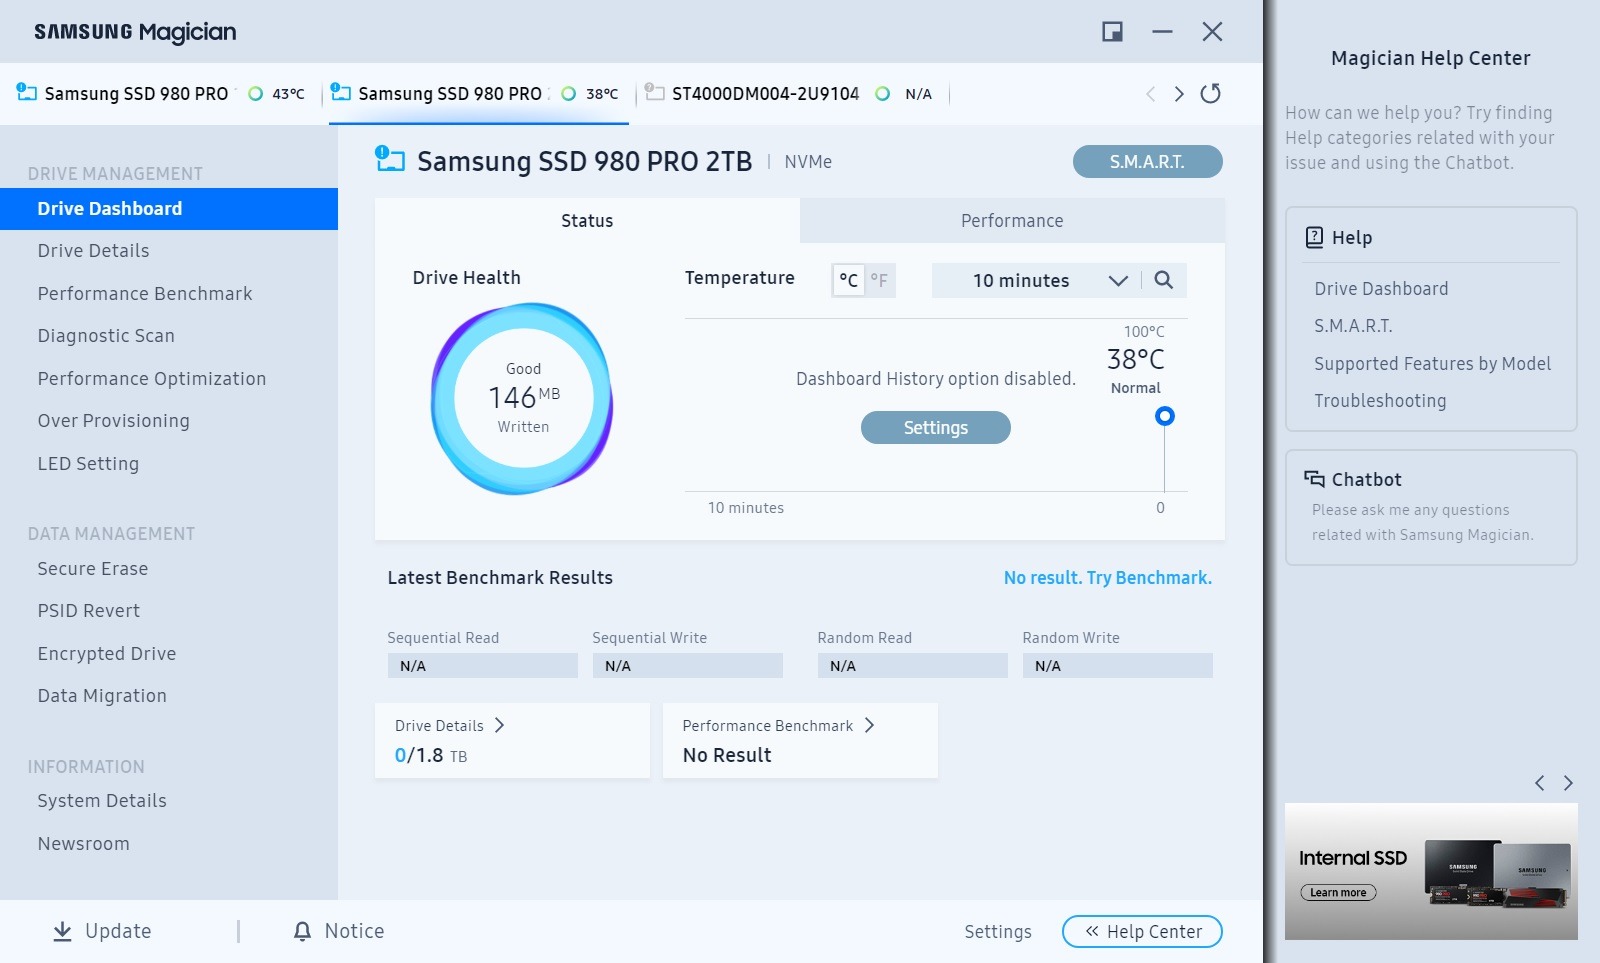
Task: Click the Internal SSD product banner image
Action: pyautogui.click(x=1431, y=871)
